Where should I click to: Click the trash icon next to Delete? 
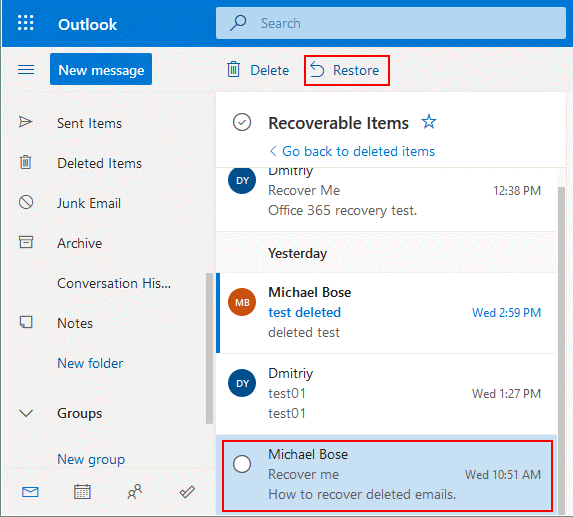[x=234, y=69]
